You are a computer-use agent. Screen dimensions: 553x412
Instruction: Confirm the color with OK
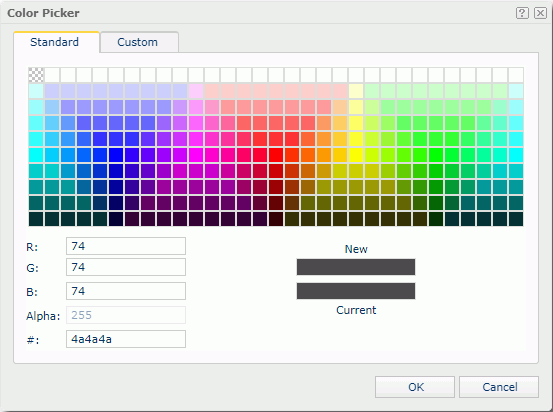click(415, 387)
